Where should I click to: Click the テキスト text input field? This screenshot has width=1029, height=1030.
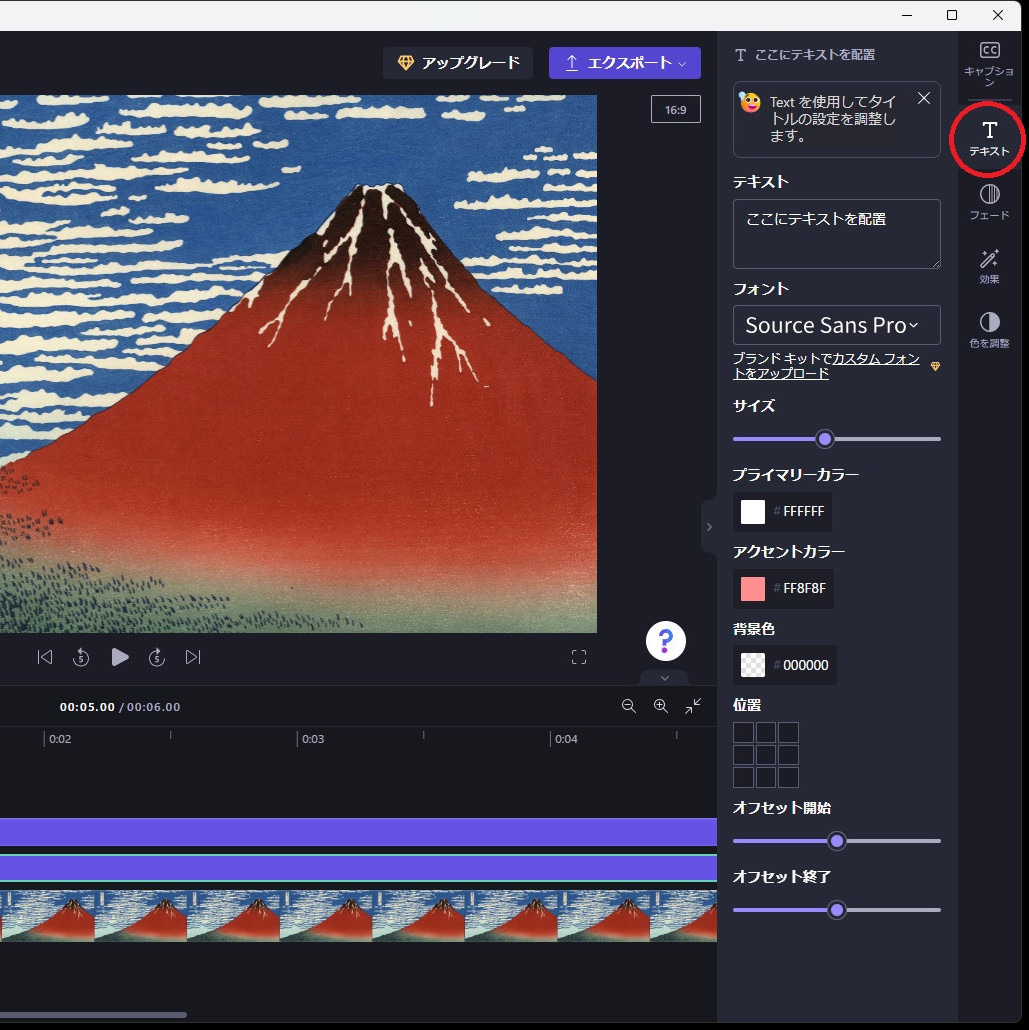(836, 234)
